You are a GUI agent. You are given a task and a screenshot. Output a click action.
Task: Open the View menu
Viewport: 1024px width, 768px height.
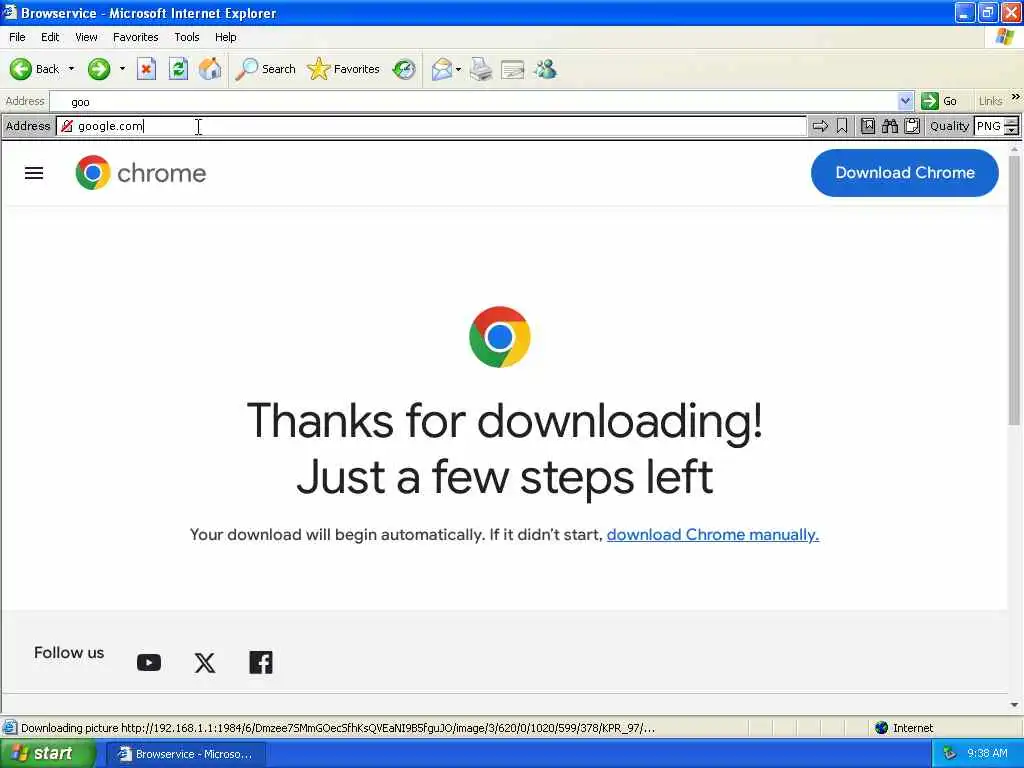(x=86, y=37)
